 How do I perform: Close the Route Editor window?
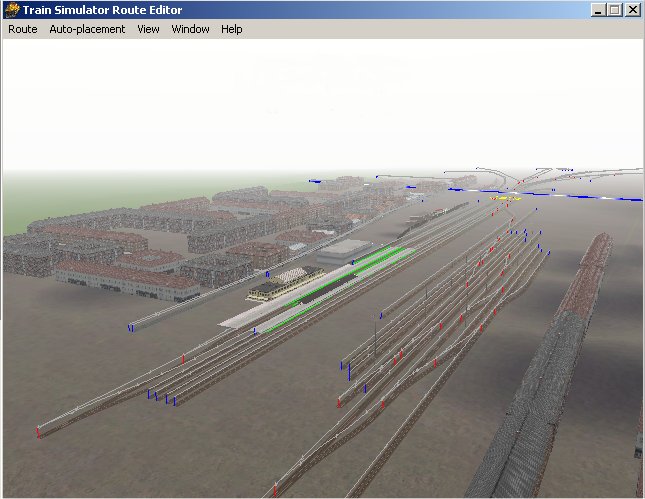coord(631,10)
